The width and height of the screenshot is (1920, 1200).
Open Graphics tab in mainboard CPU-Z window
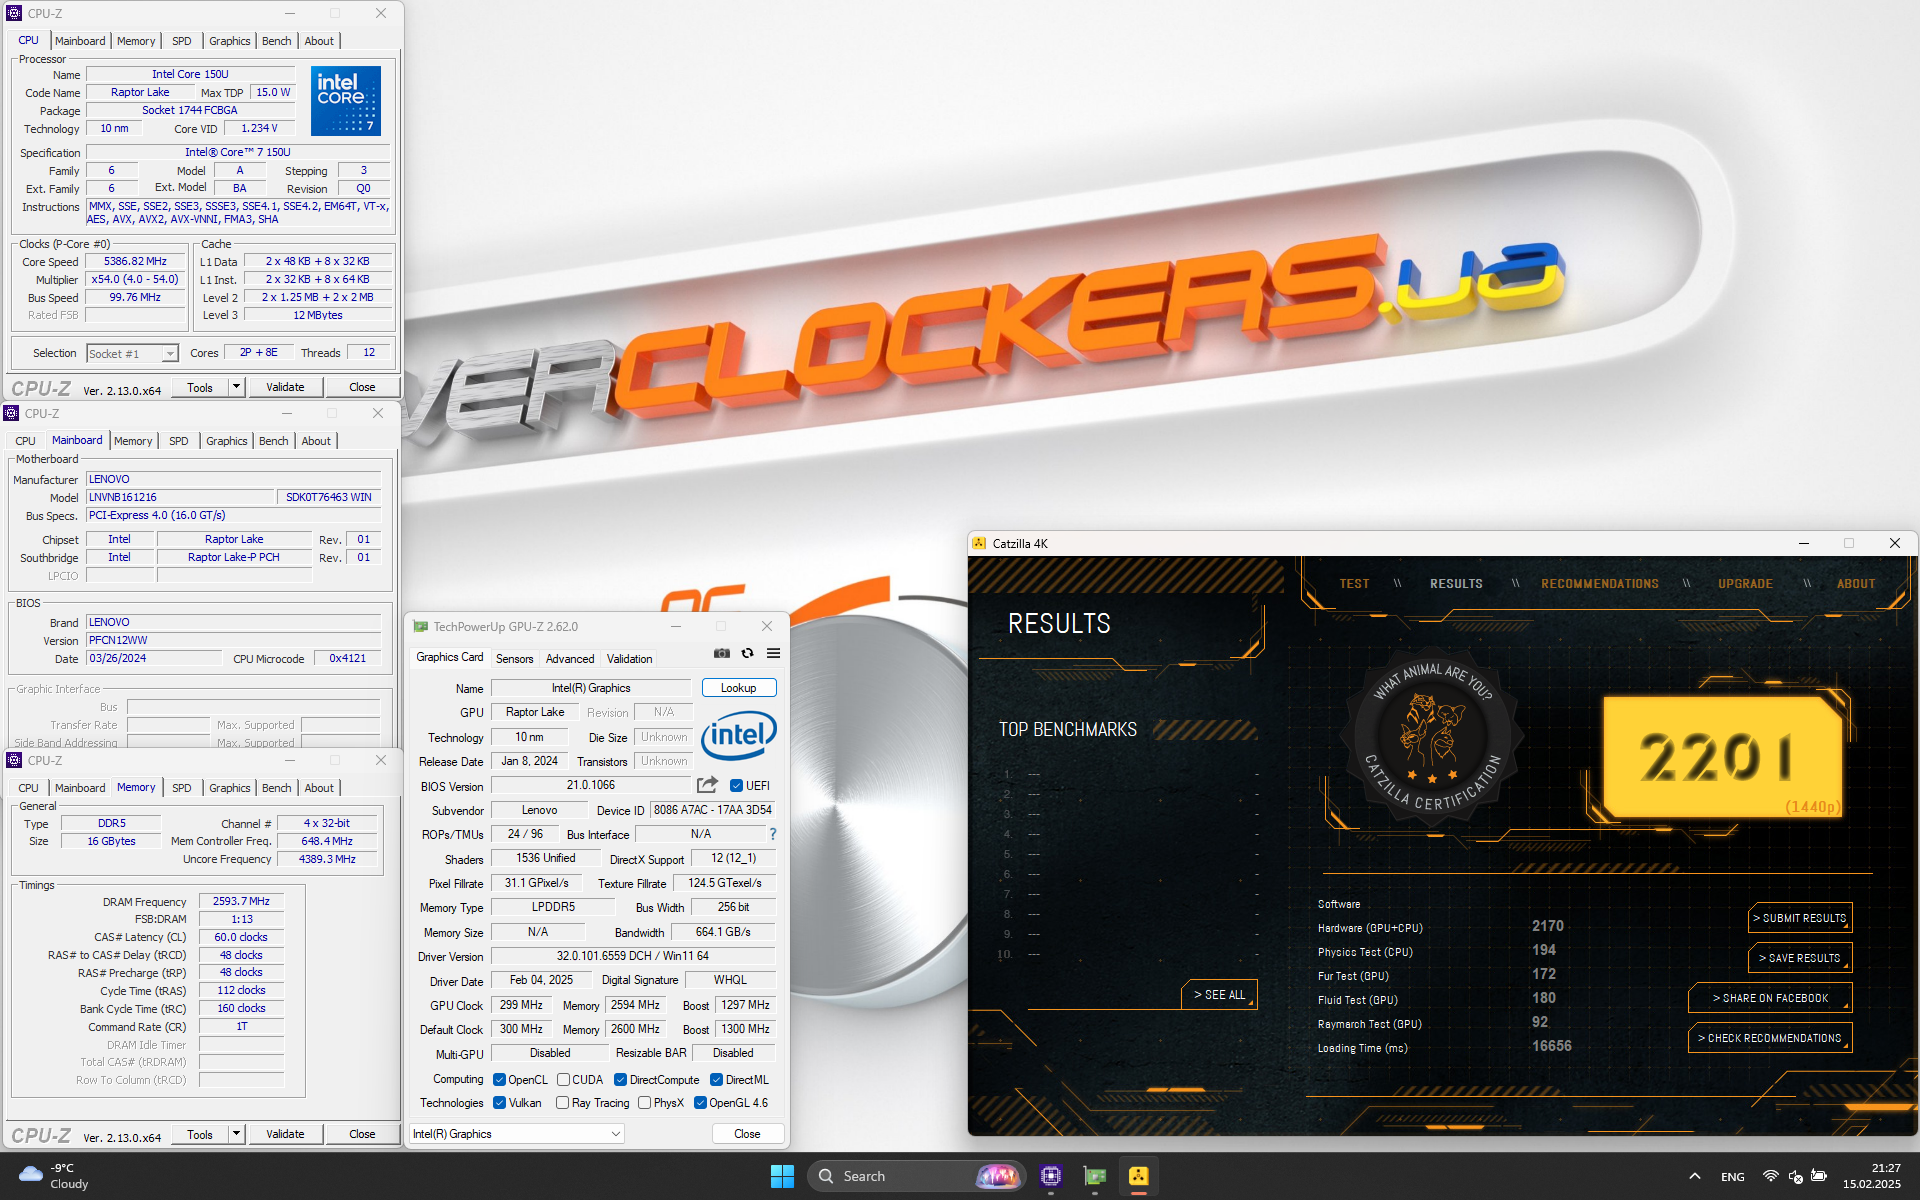tap(227, 441)
